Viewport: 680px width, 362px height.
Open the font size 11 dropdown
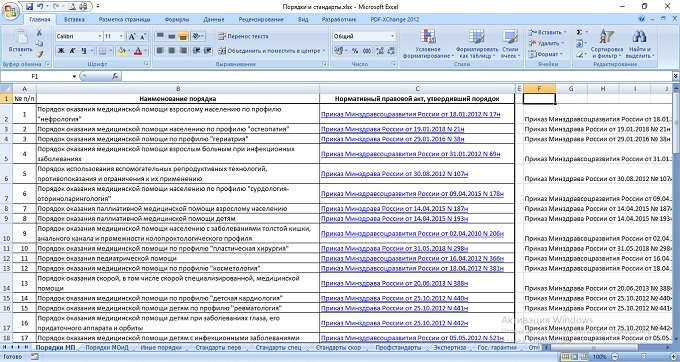121,36
